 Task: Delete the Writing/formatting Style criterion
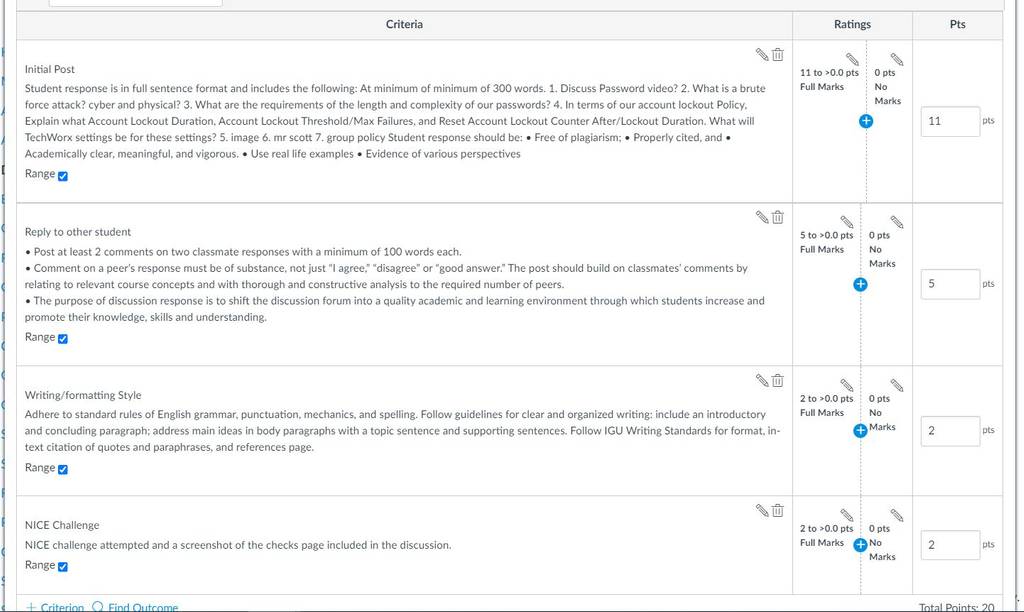click(777, 380)
